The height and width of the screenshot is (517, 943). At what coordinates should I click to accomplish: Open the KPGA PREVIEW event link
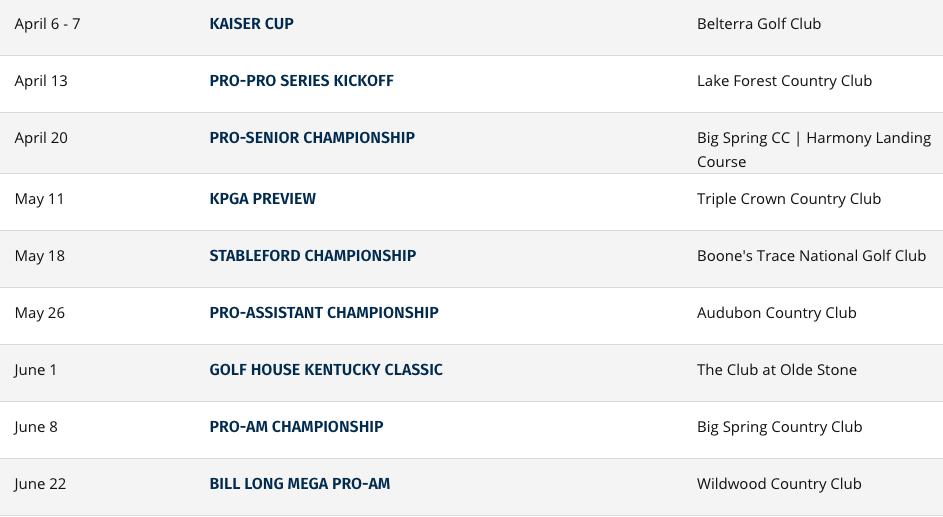click(262, 199)
